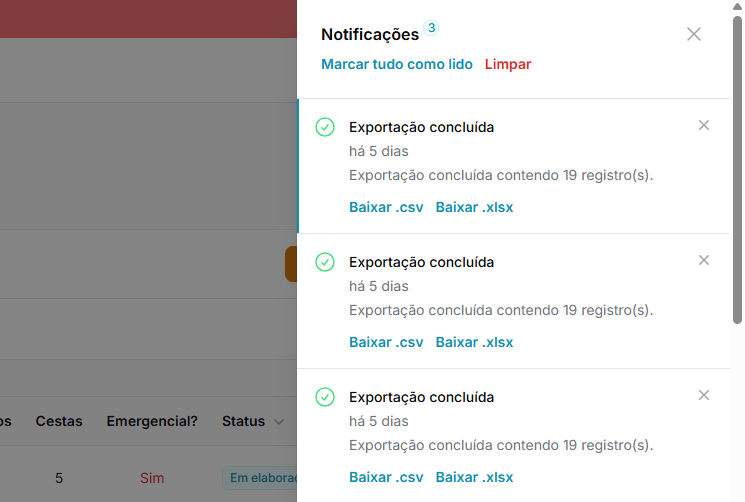Screen dimensions: 745x502
Task: Clear all notifications with Limpar
Action: [508, 64]
